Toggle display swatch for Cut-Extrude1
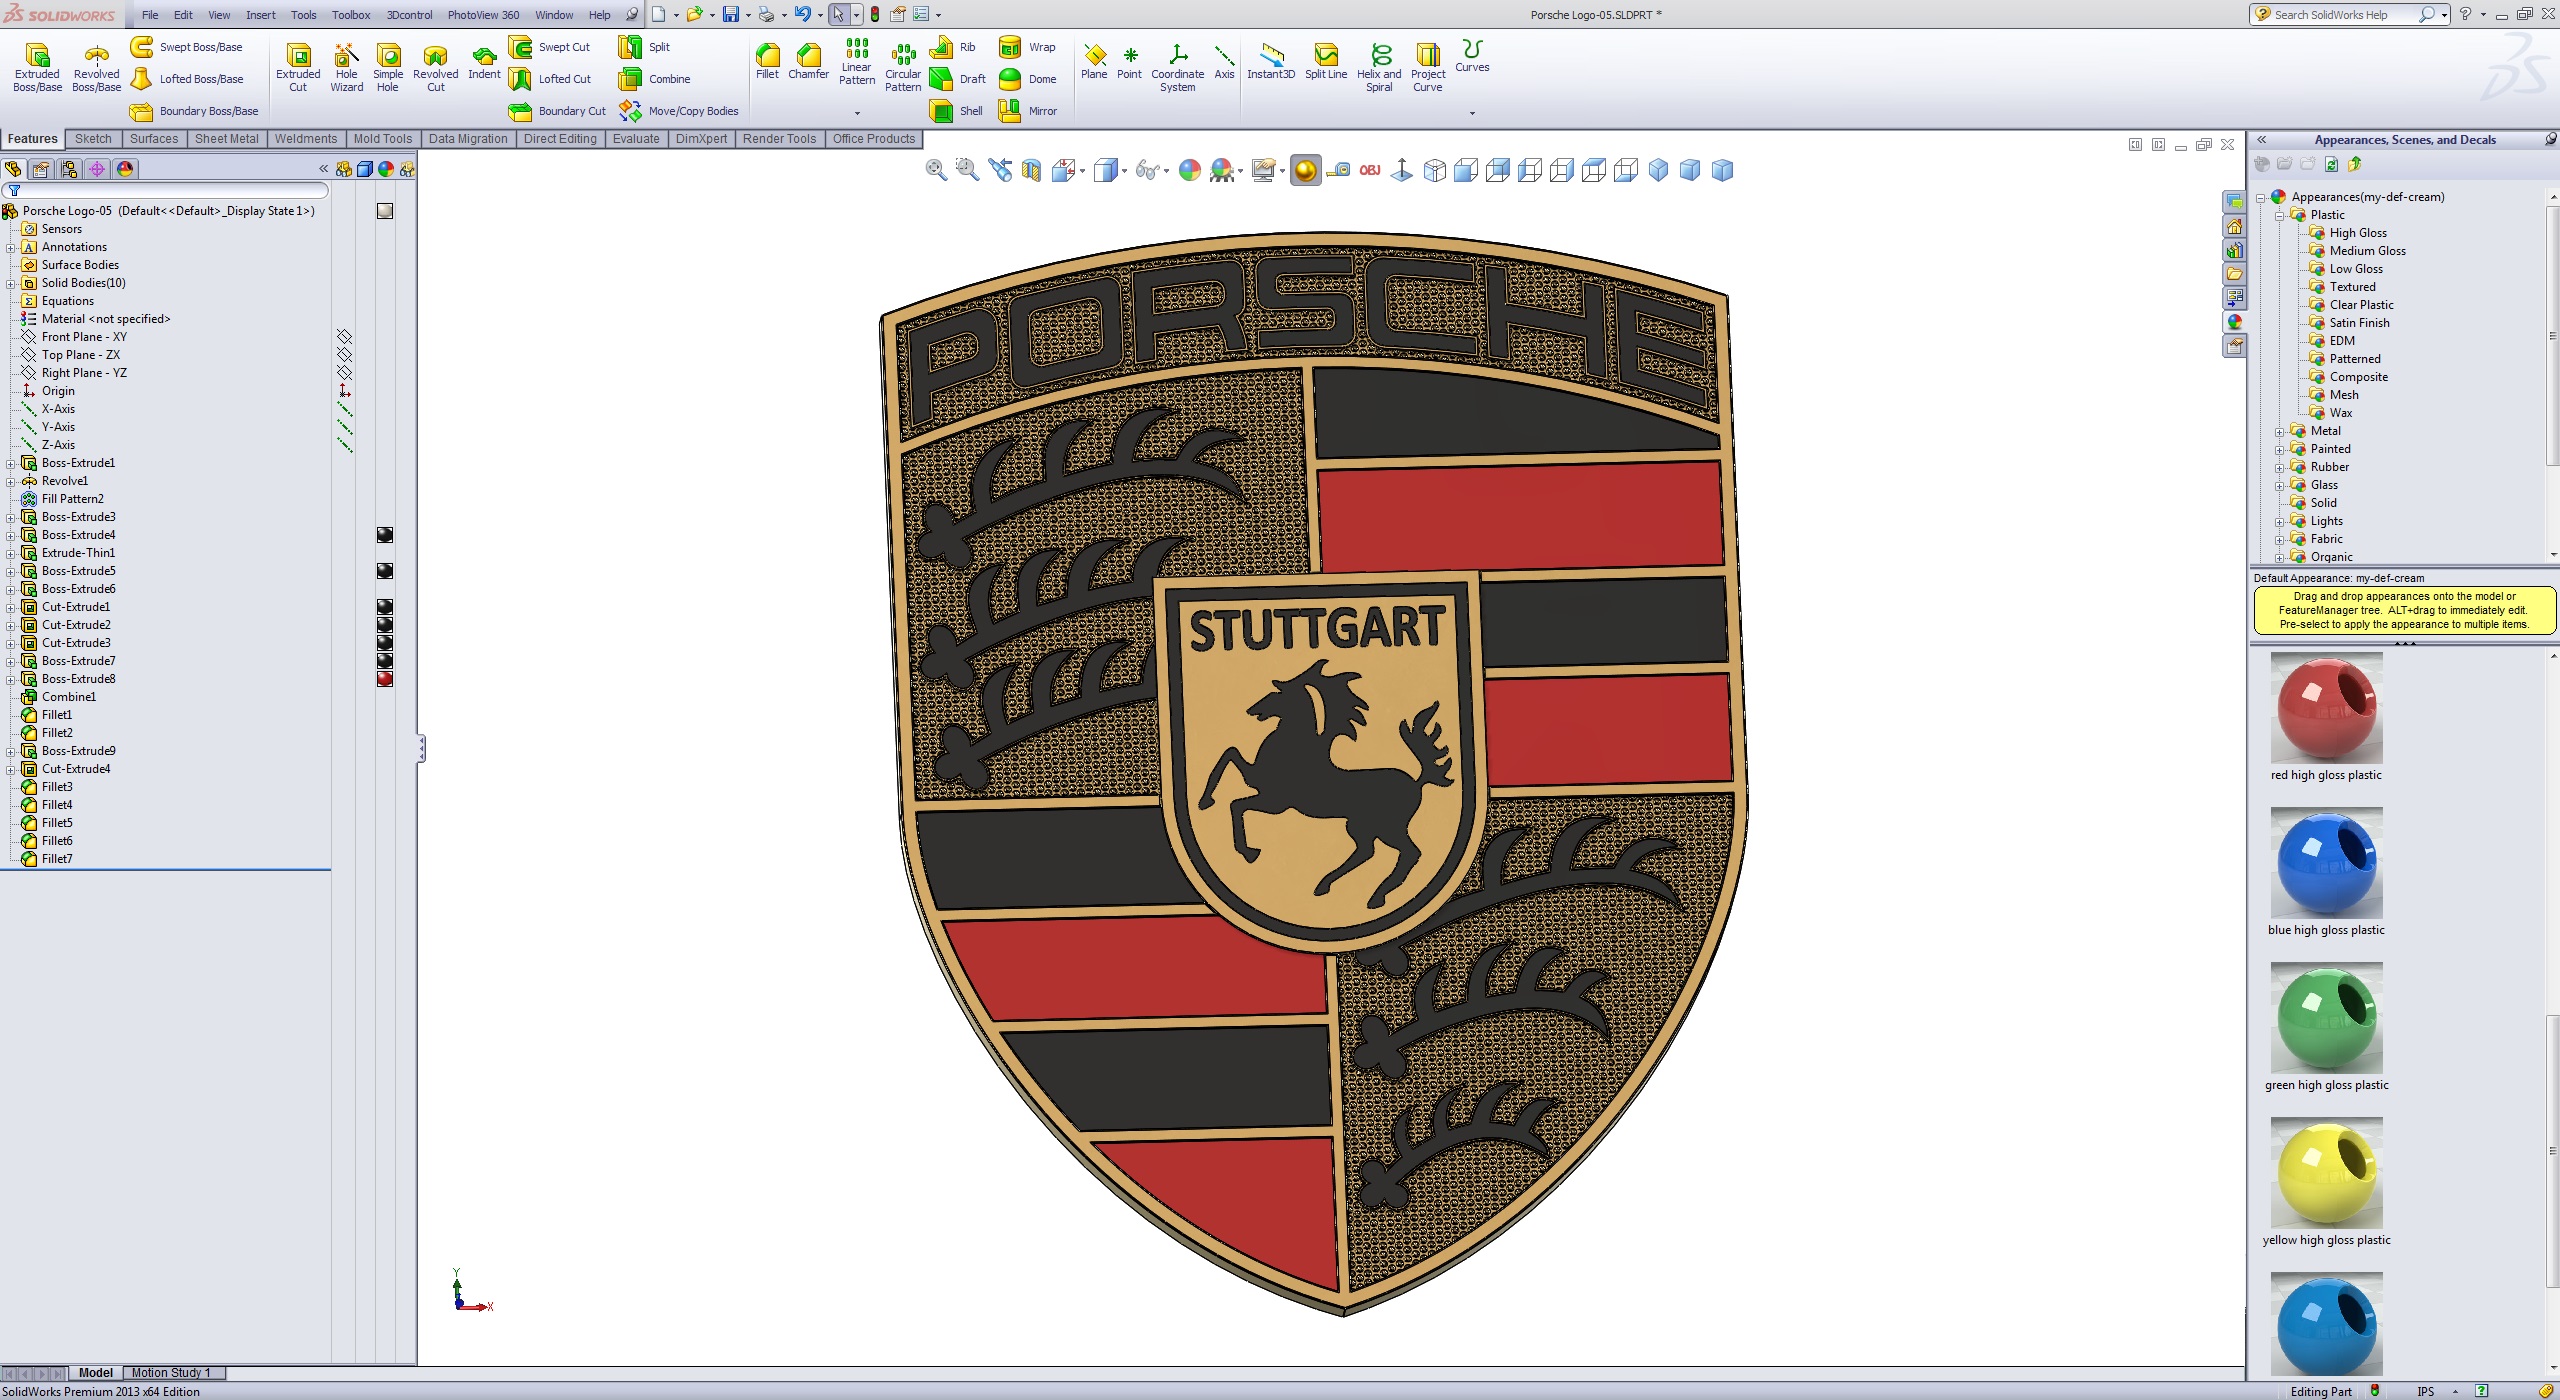 click(385, 607)
